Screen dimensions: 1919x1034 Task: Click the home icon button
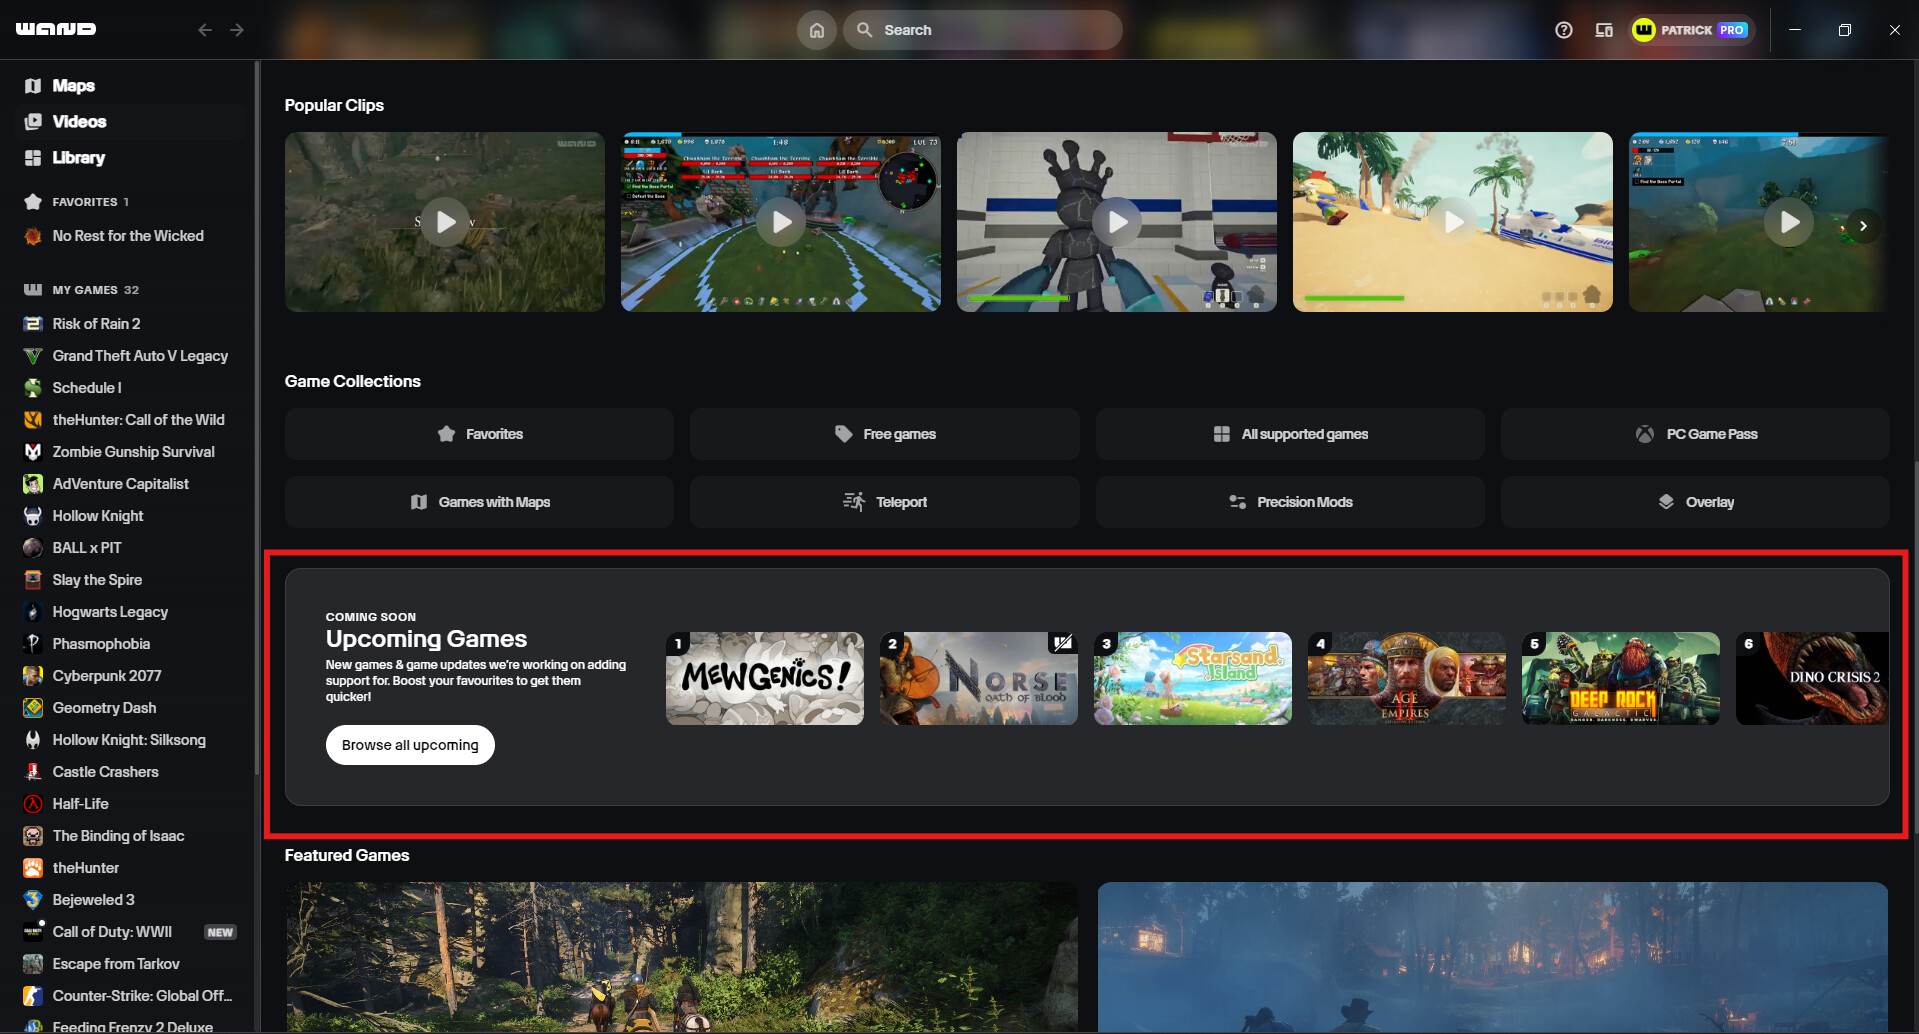click(816, 30)
